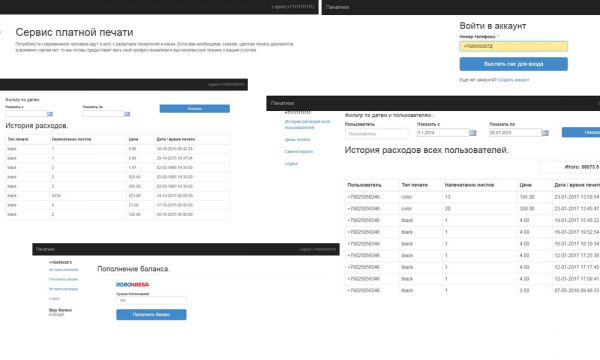Screen dimensions: 600x360
Task: Open calendar icon next to 09.01.2019 date field
Action: pyautogui.click(x=545, y=133)
